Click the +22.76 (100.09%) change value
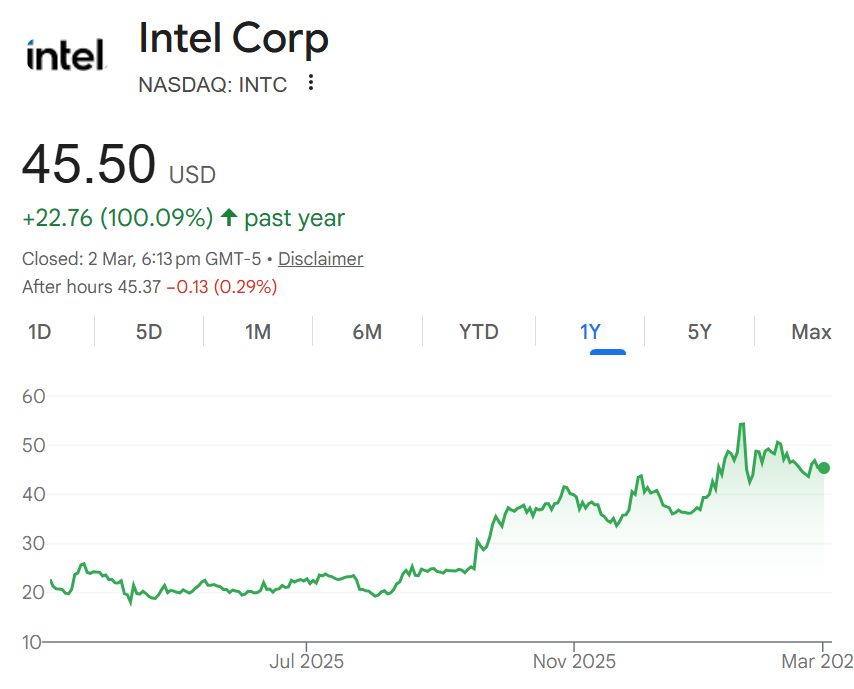 (117, 218)
